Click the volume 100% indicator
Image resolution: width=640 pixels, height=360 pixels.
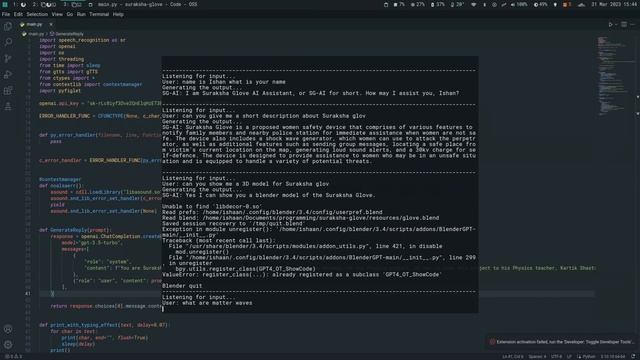tap(519, 4)
